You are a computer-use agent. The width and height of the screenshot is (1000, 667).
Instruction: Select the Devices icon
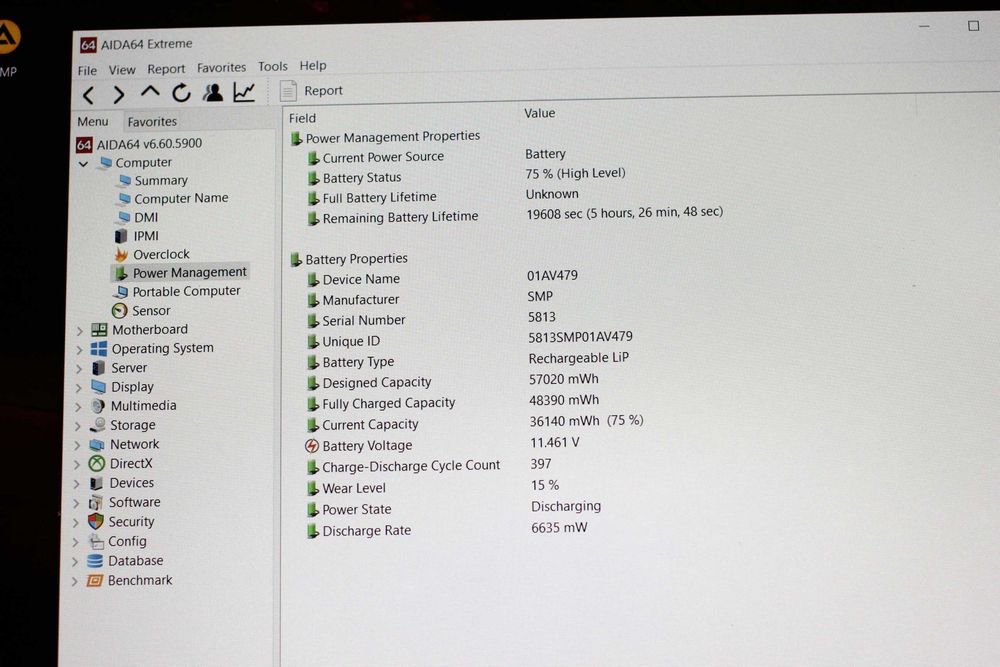pyautogui.click(x=96, y=483)
